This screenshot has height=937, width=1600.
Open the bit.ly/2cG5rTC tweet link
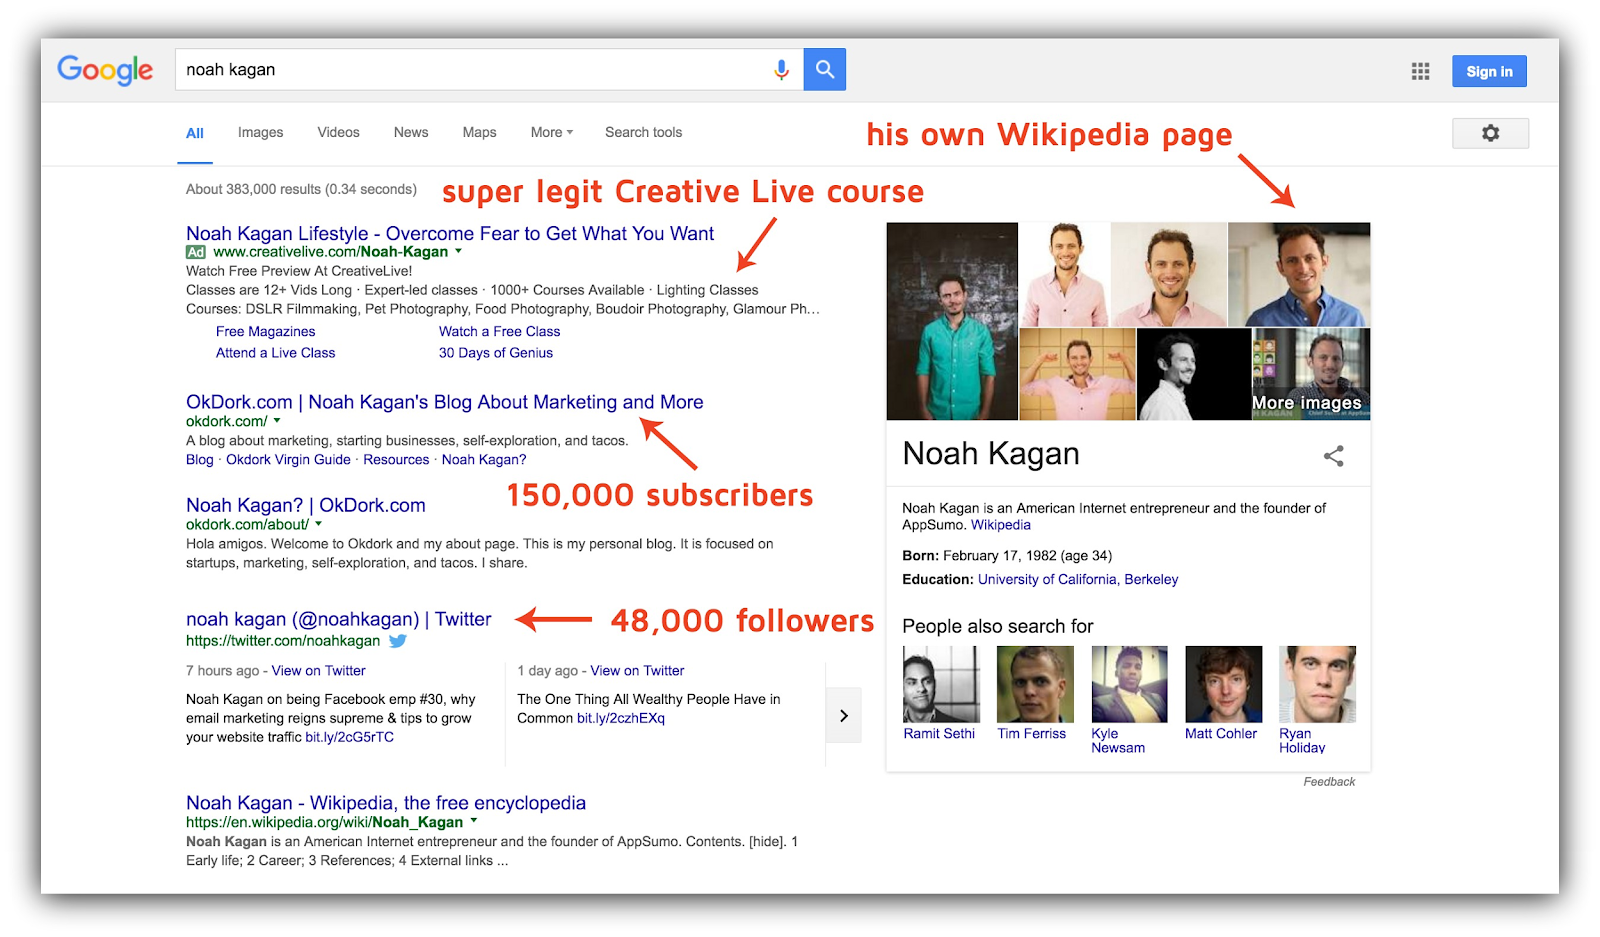coord(349,737)
